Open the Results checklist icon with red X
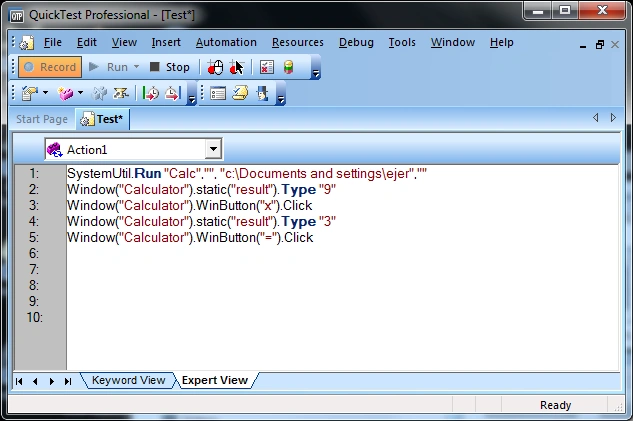Image resolution: width=633 pixels, height=421 pixels. tap(266, 67)
